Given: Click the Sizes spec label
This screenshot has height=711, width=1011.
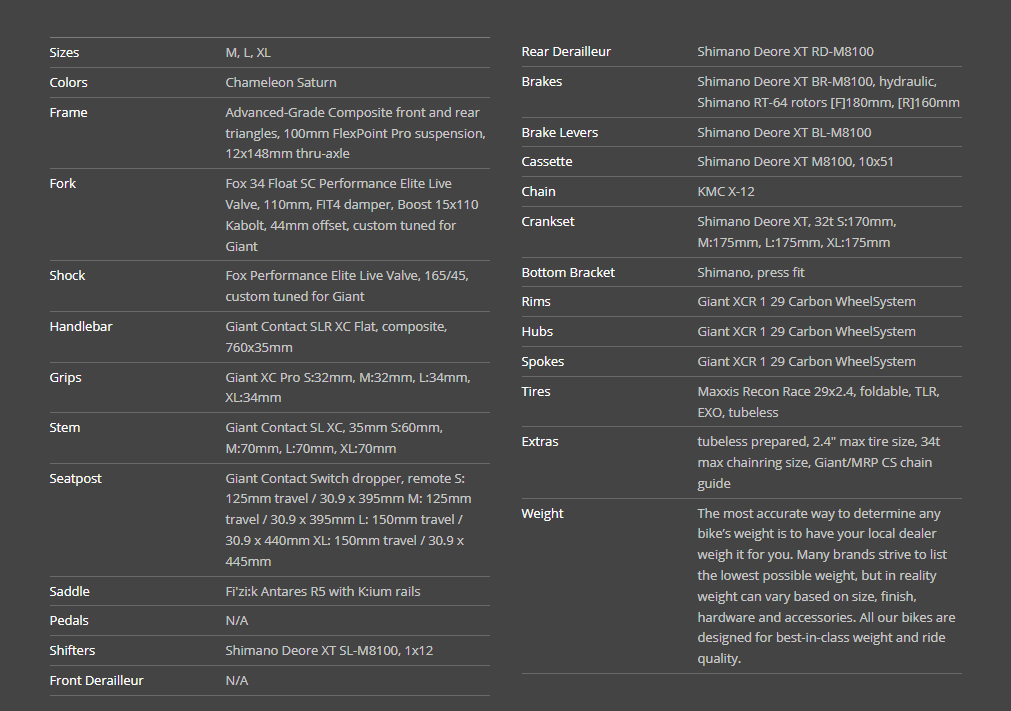Looking at the screenshot, I should (64, 52).
